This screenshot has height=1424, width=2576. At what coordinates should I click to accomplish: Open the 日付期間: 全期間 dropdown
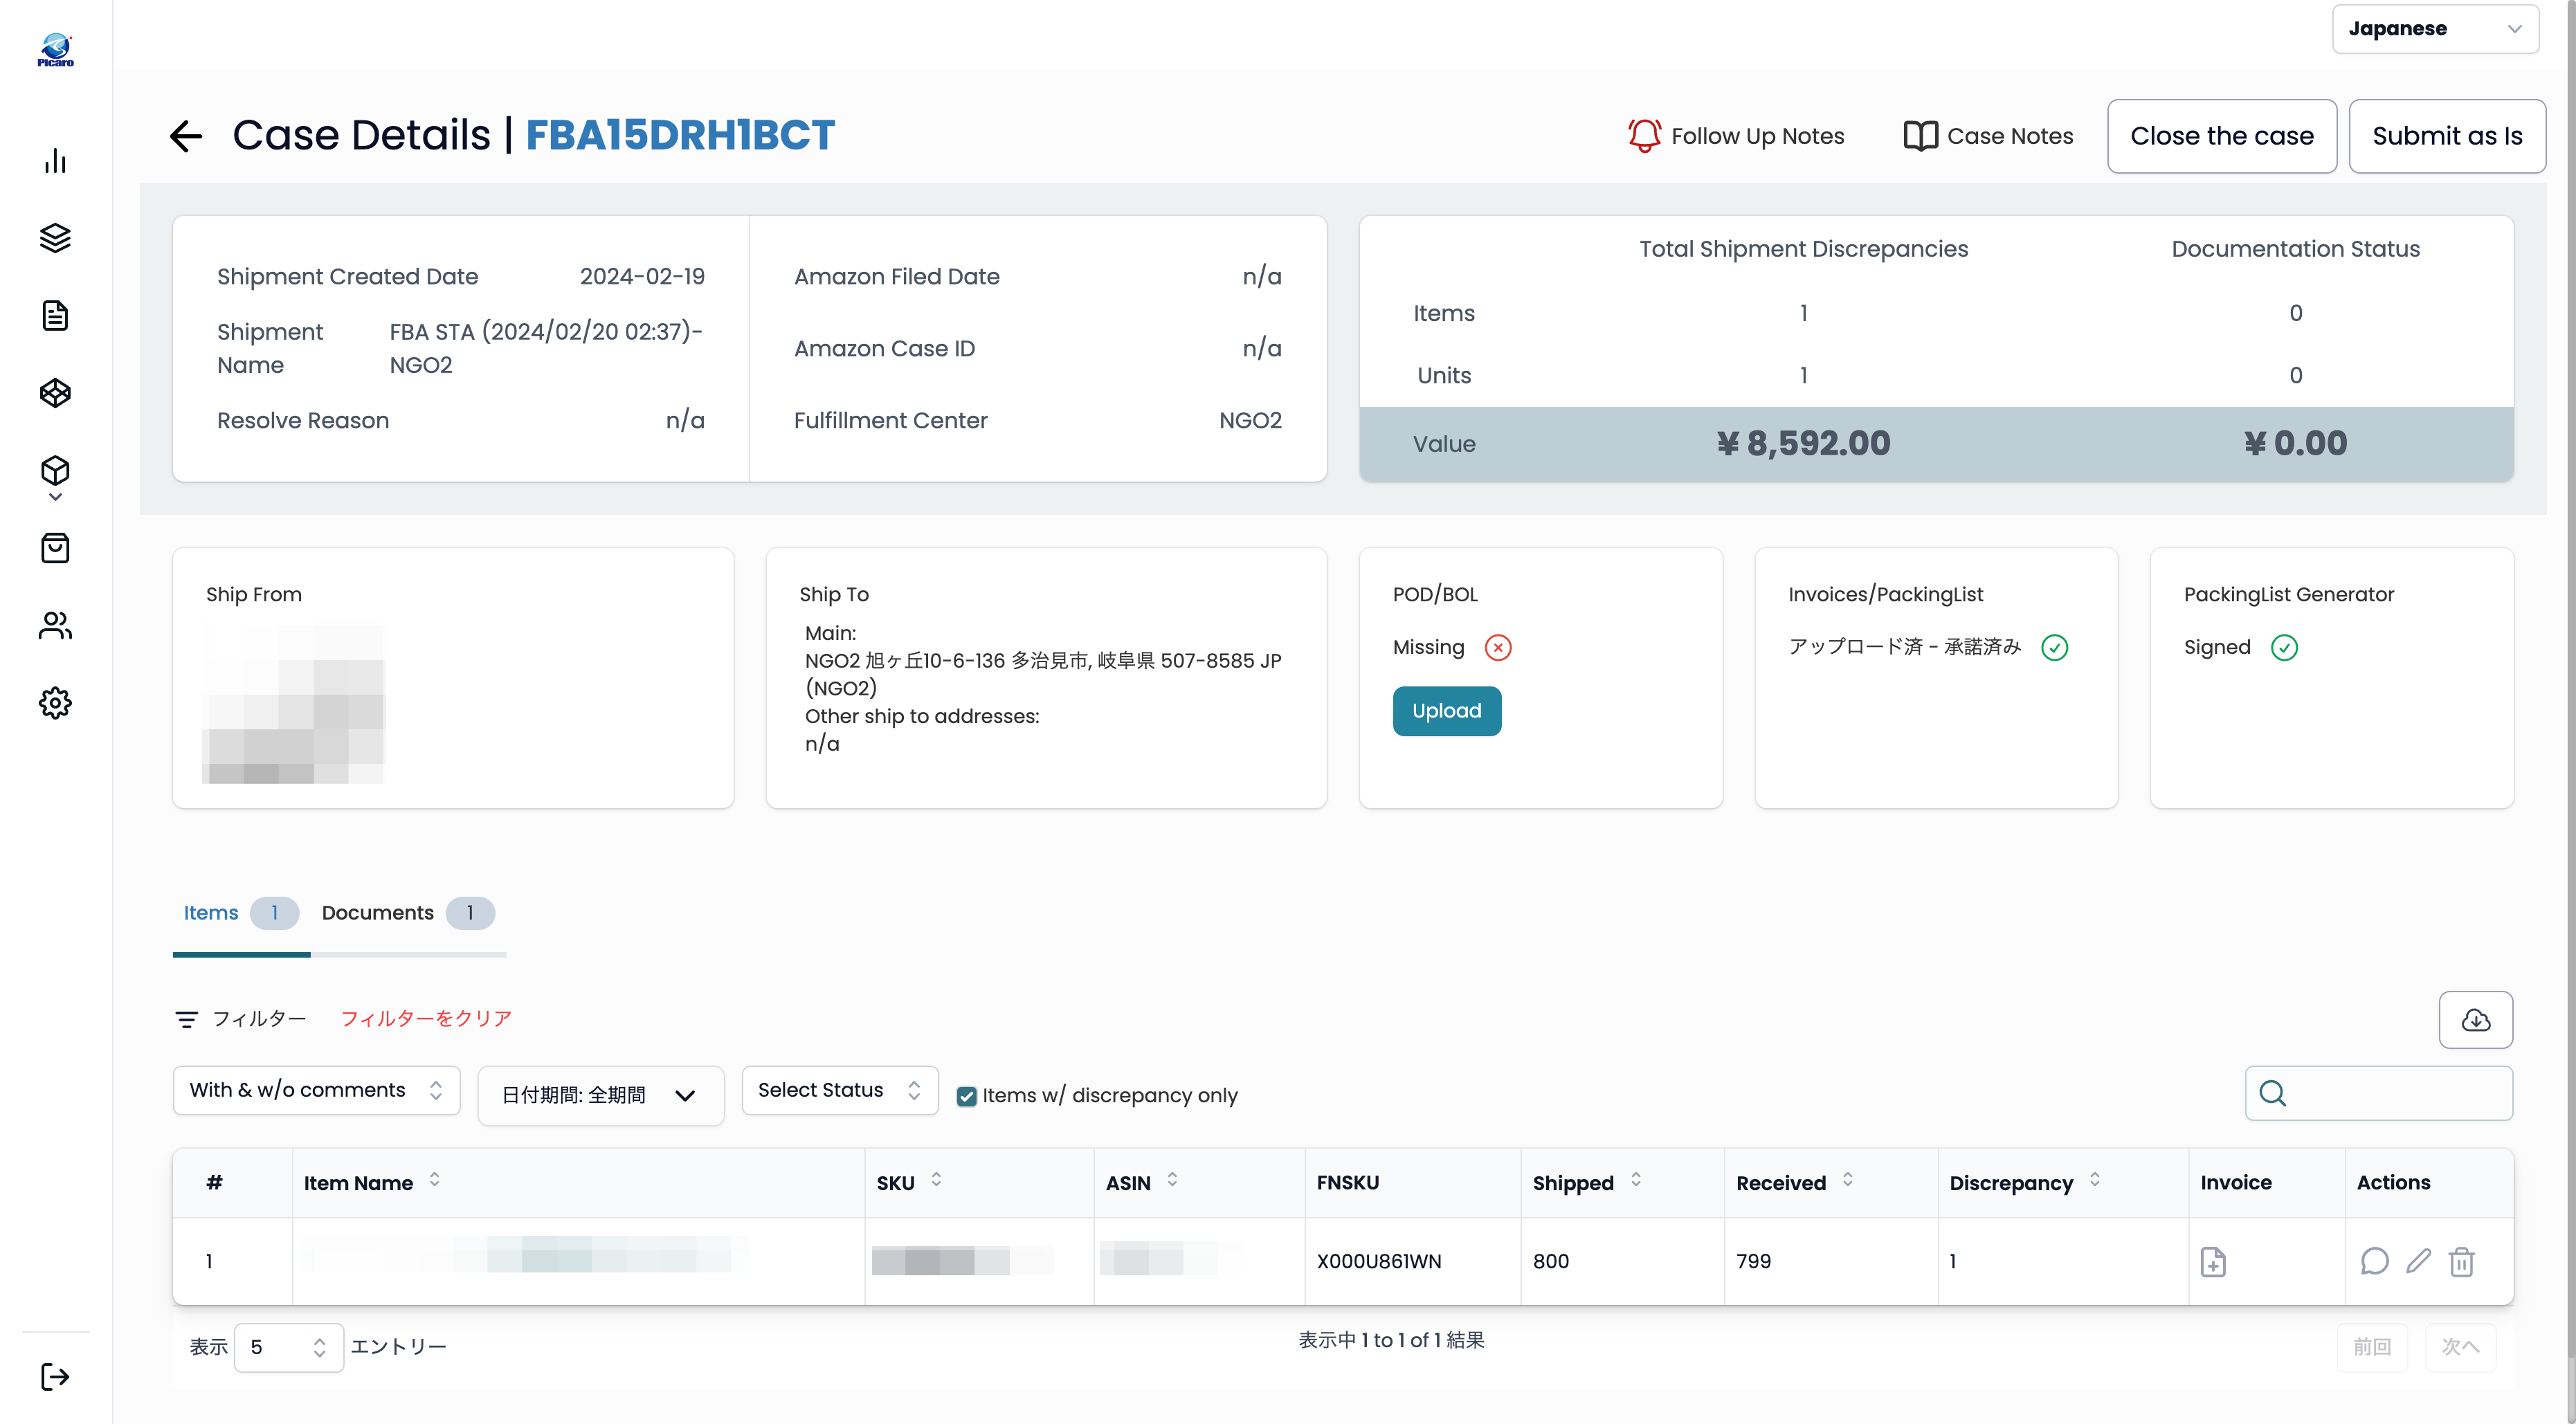point(600,1096)
